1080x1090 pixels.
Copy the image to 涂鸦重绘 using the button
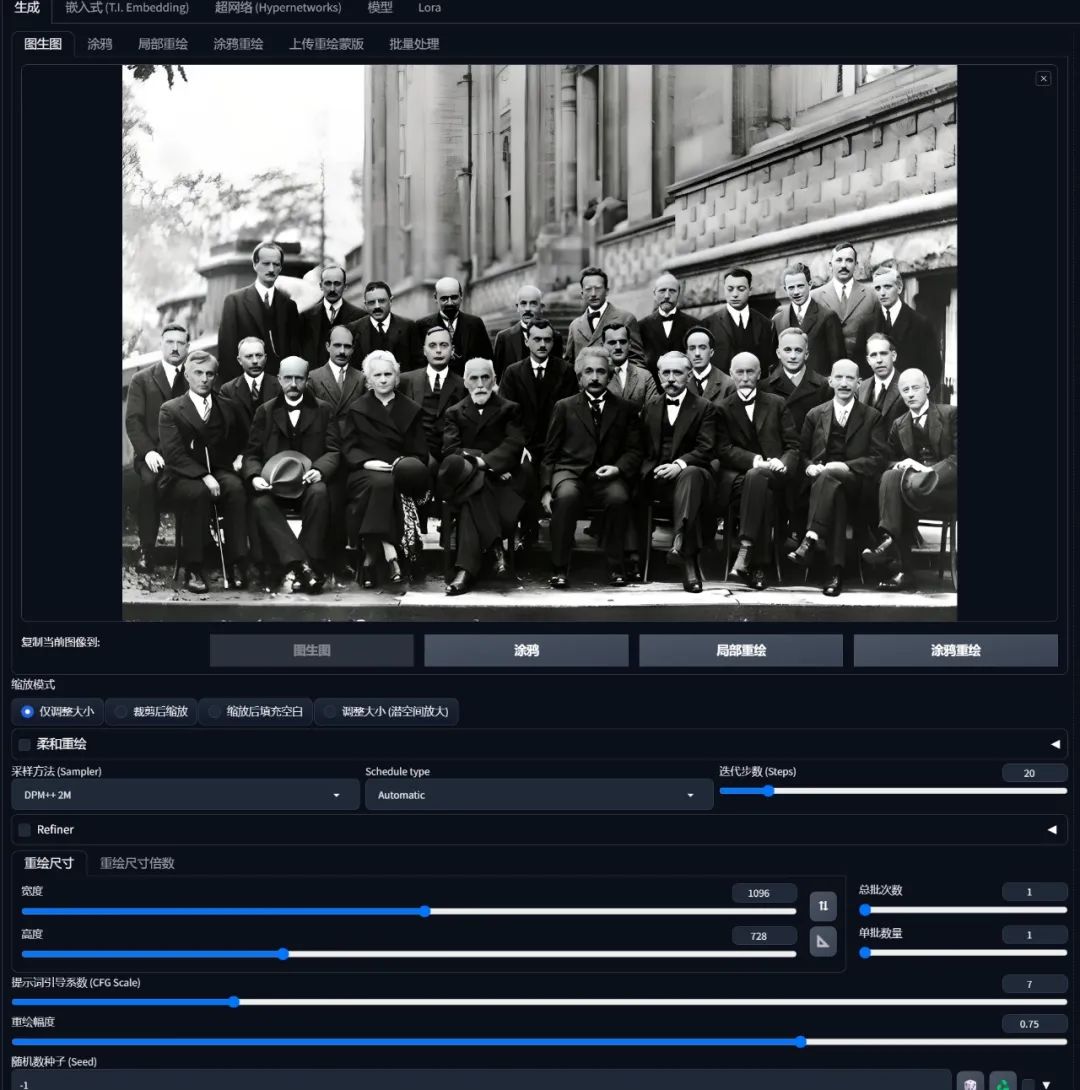click(x=956, y=651)
